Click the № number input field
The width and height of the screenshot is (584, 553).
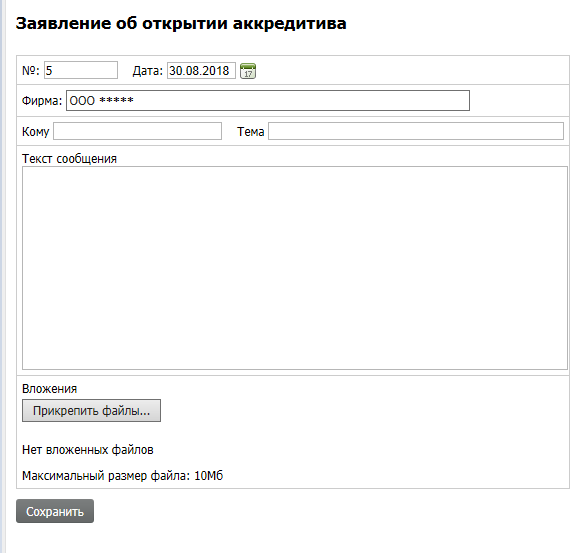coord(81,70)
